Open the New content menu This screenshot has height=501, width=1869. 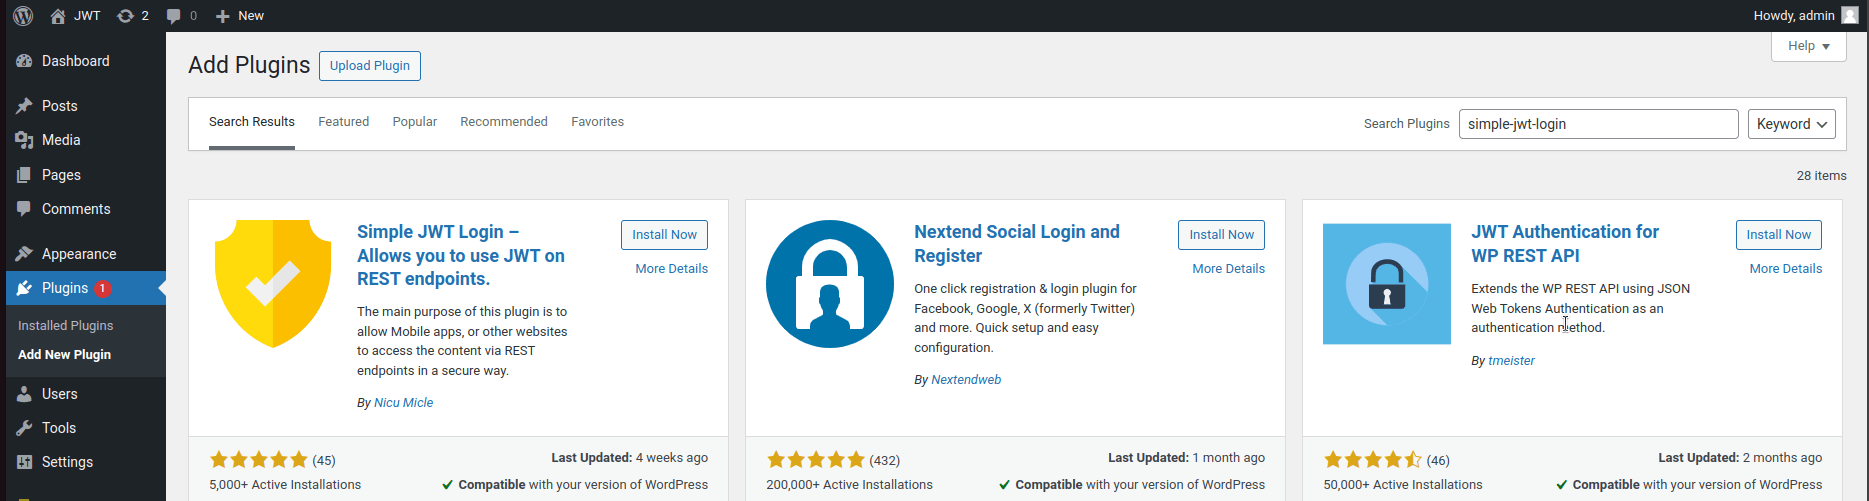click(239, 16)
